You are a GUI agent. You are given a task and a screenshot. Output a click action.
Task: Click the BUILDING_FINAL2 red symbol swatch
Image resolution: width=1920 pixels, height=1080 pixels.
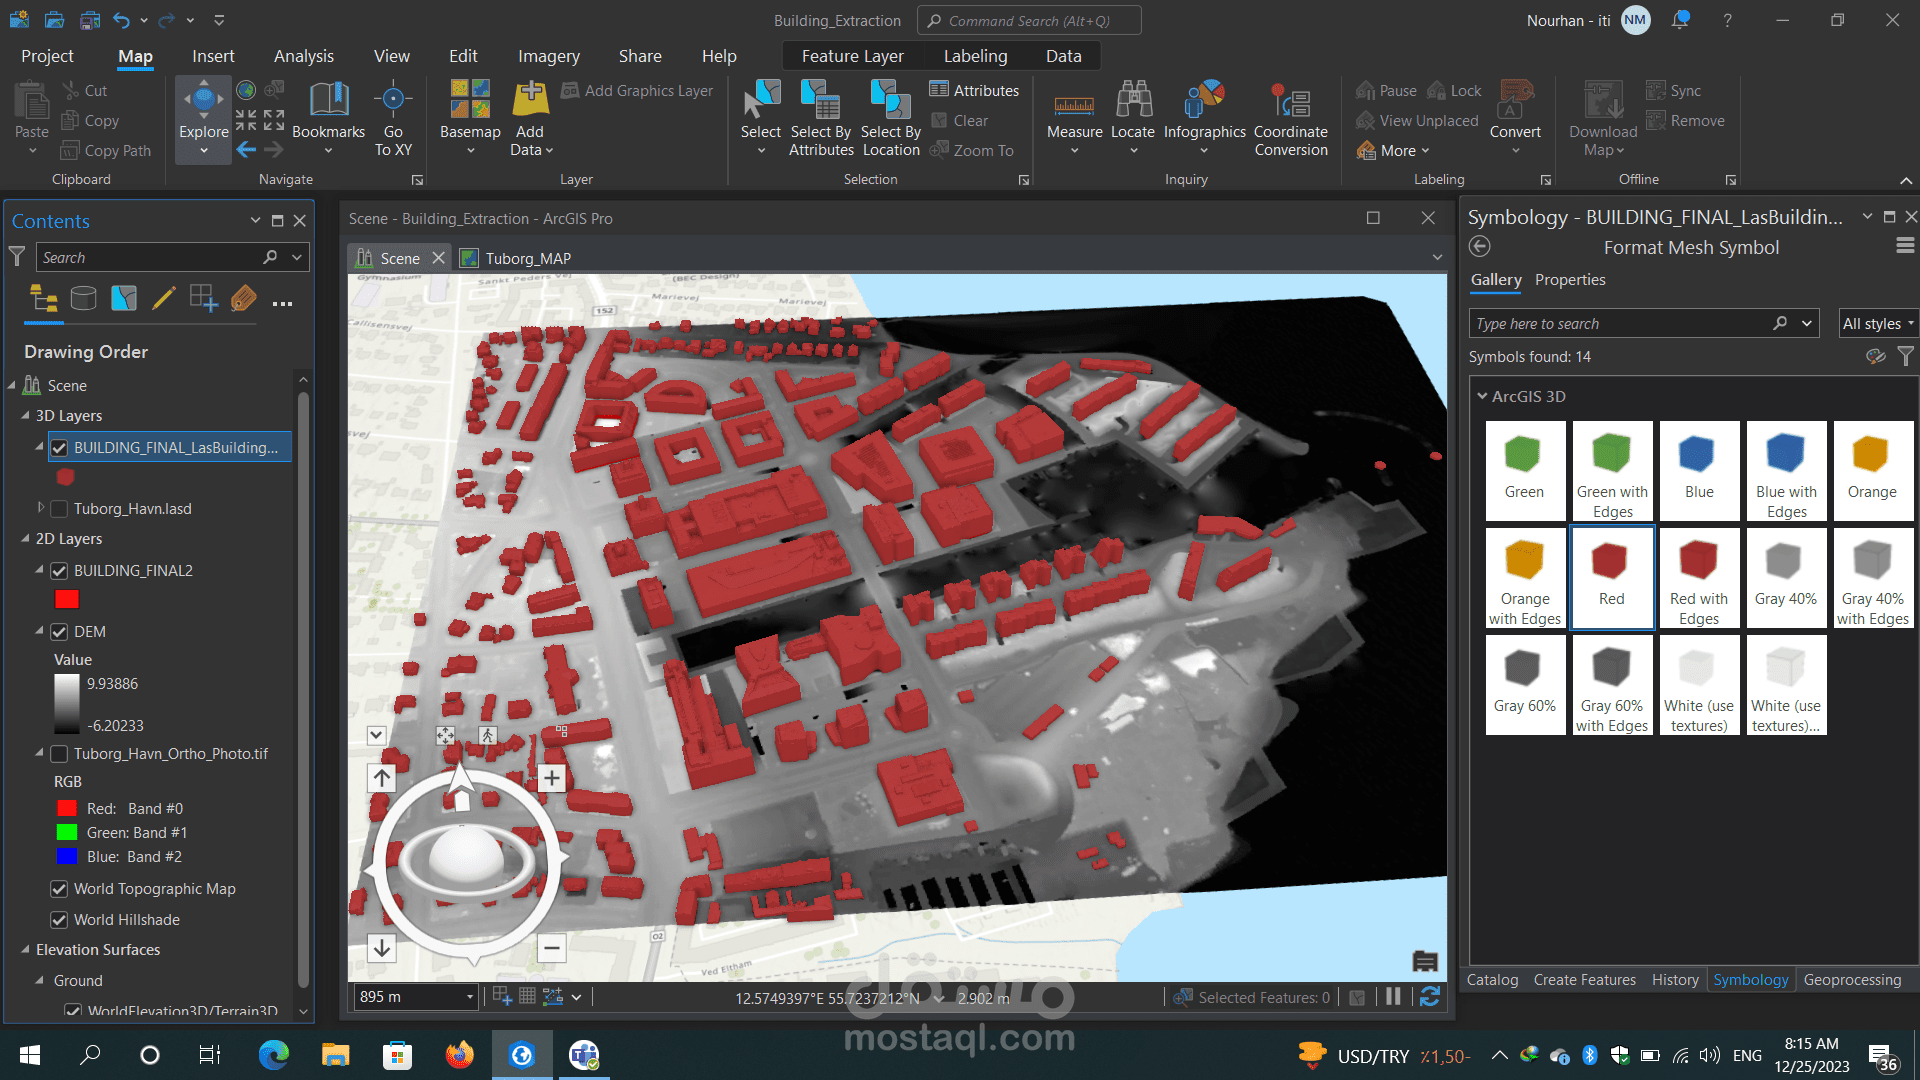click(67, 599)
